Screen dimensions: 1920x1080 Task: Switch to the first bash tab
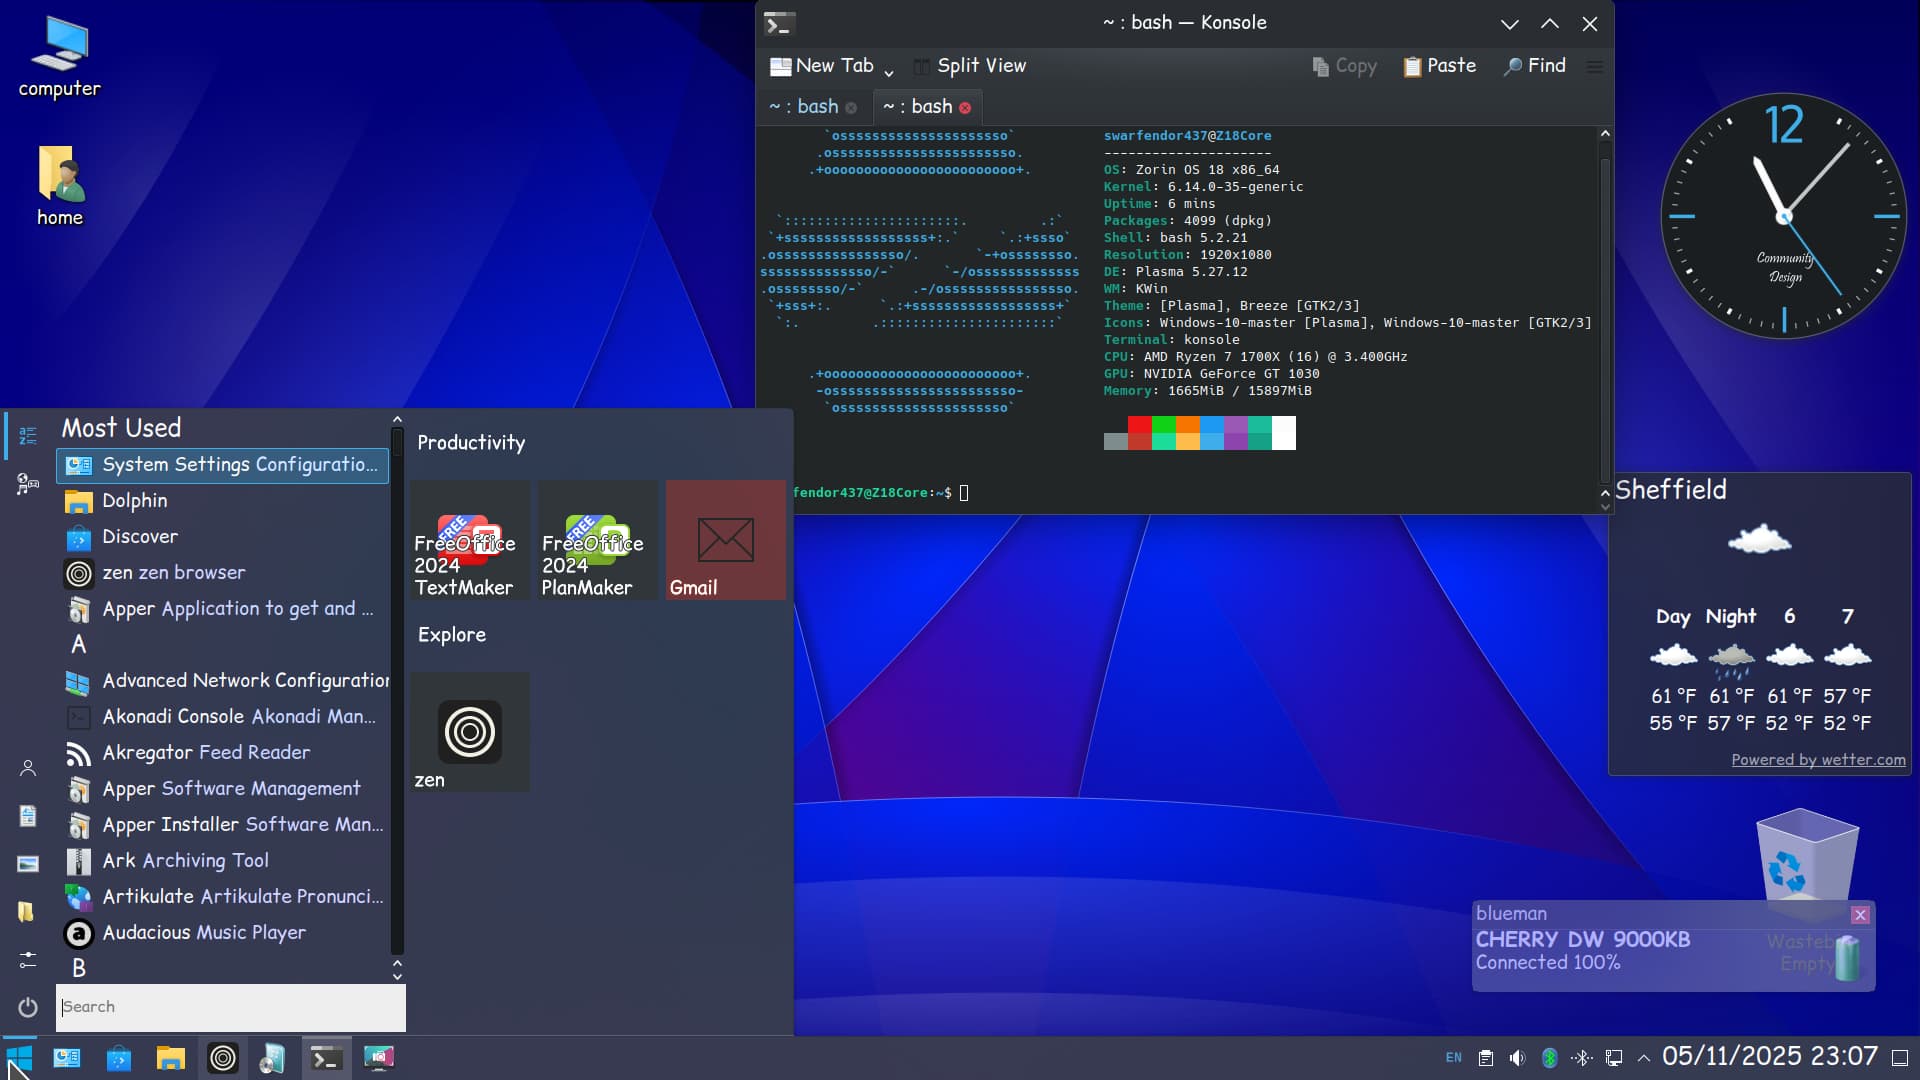click(x=805, y=107)
